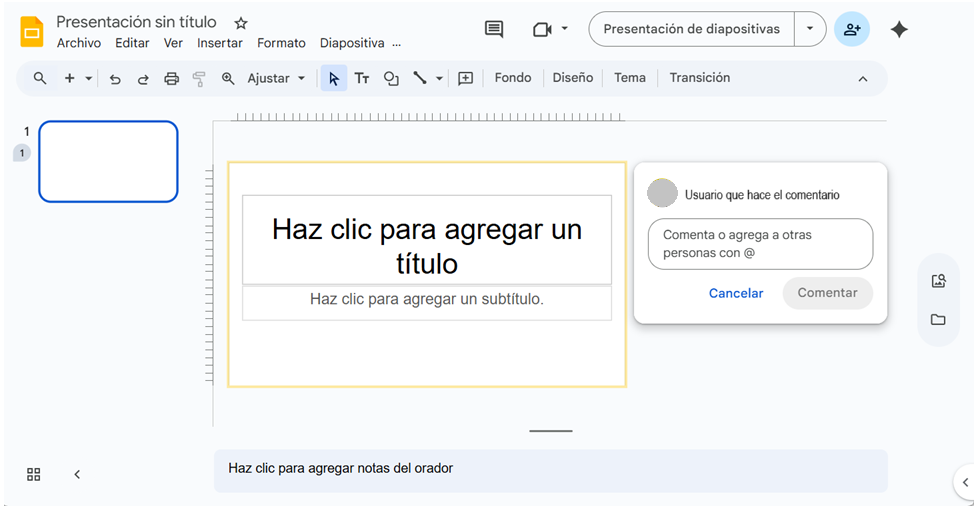Click the redo arrow icon

click(x=143, y=78)
